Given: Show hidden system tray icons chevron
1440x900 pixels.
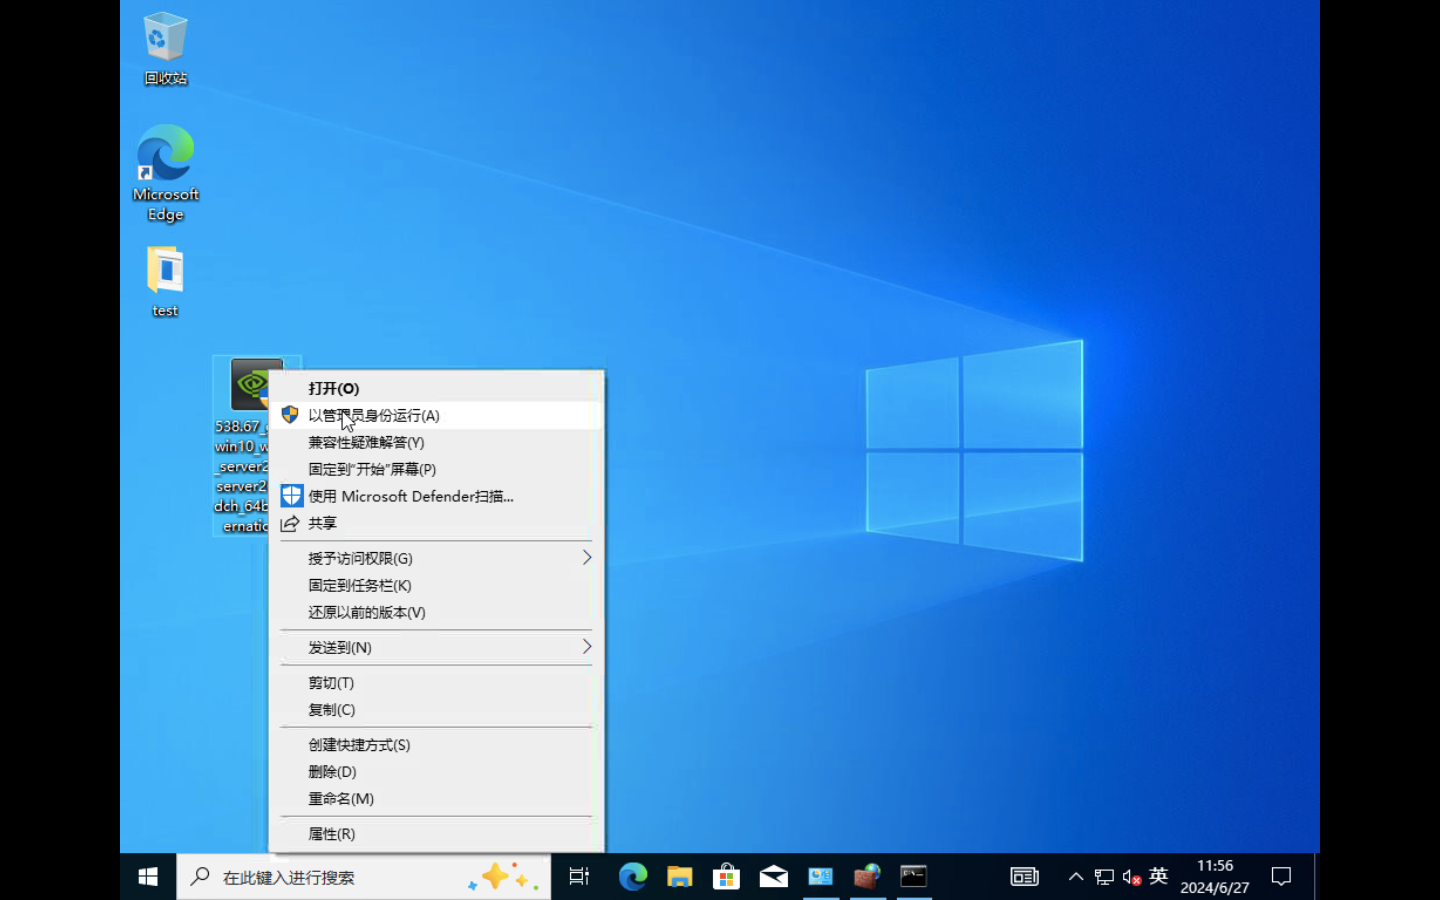Looking at the screenshot, I should point(1076,877).
